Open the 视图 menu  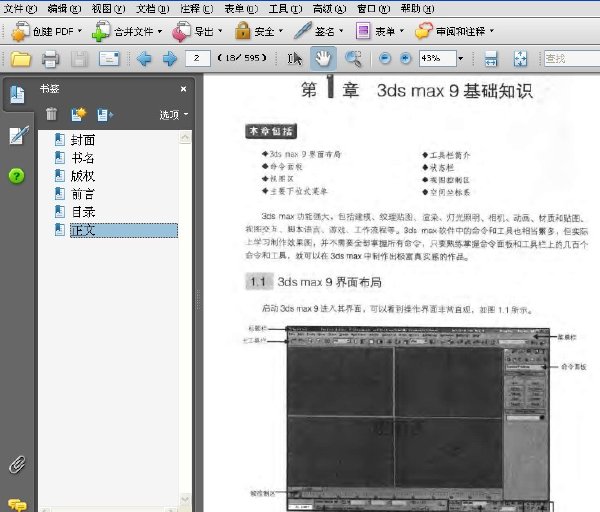click(108, 8)
